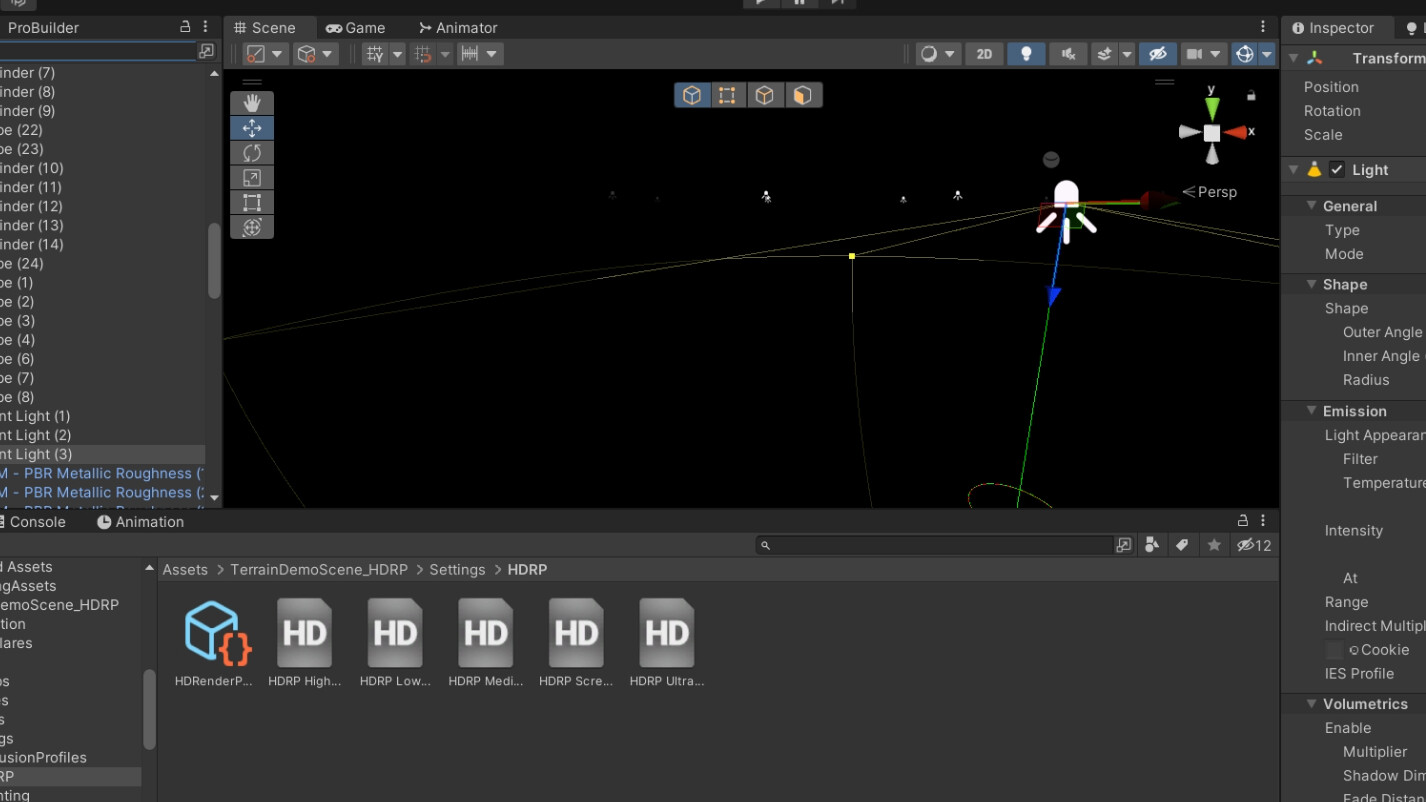Select the Scale tool
1426x802 pixels.
pyautogui.click(x=252, y=177)
